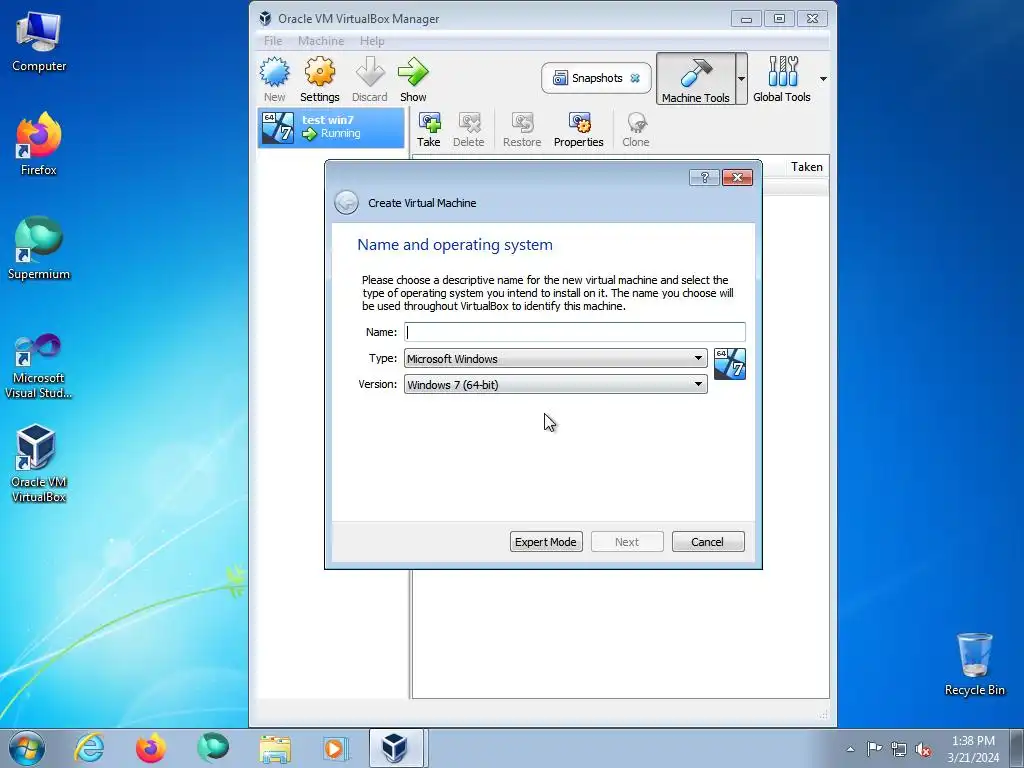
Task: Show hidden tray icons arrow
Action: (850, 749)
